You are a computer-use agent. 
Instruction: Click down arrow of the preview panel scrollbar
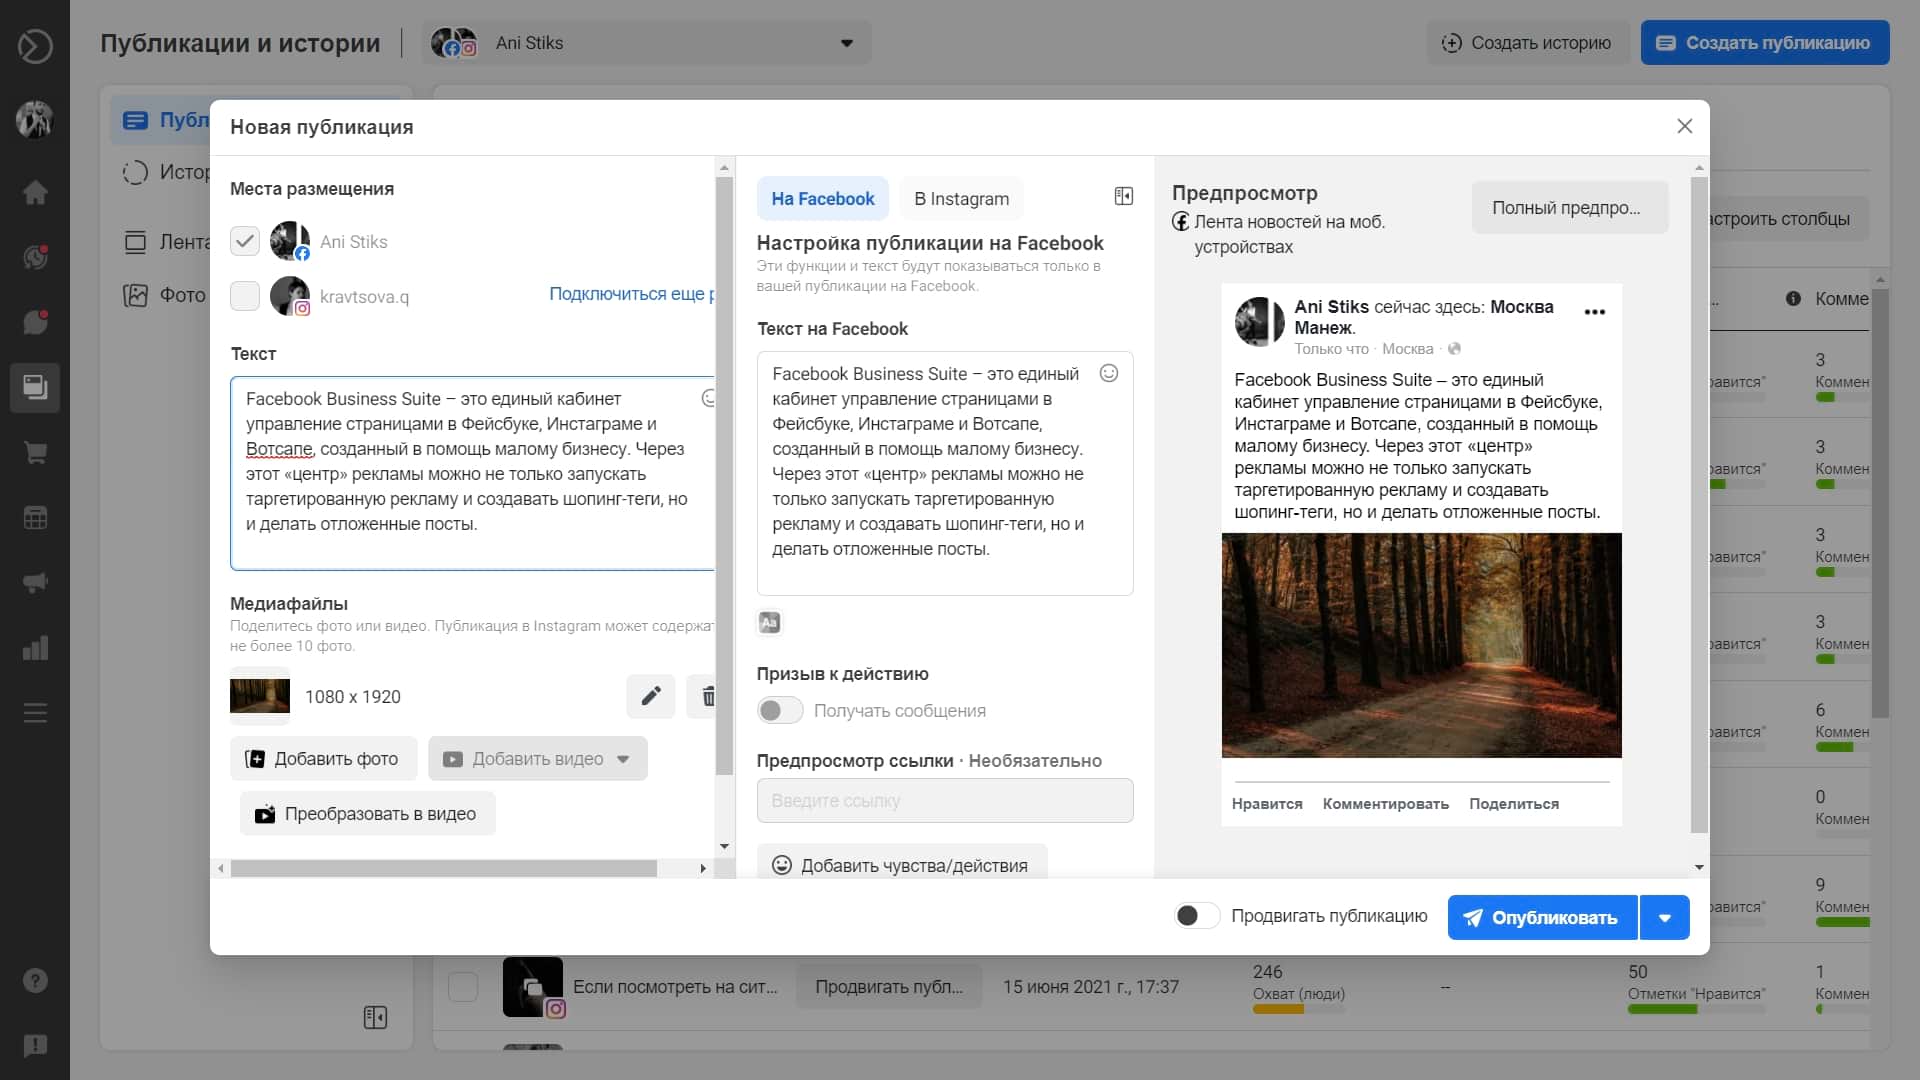tap(1699, 867)
